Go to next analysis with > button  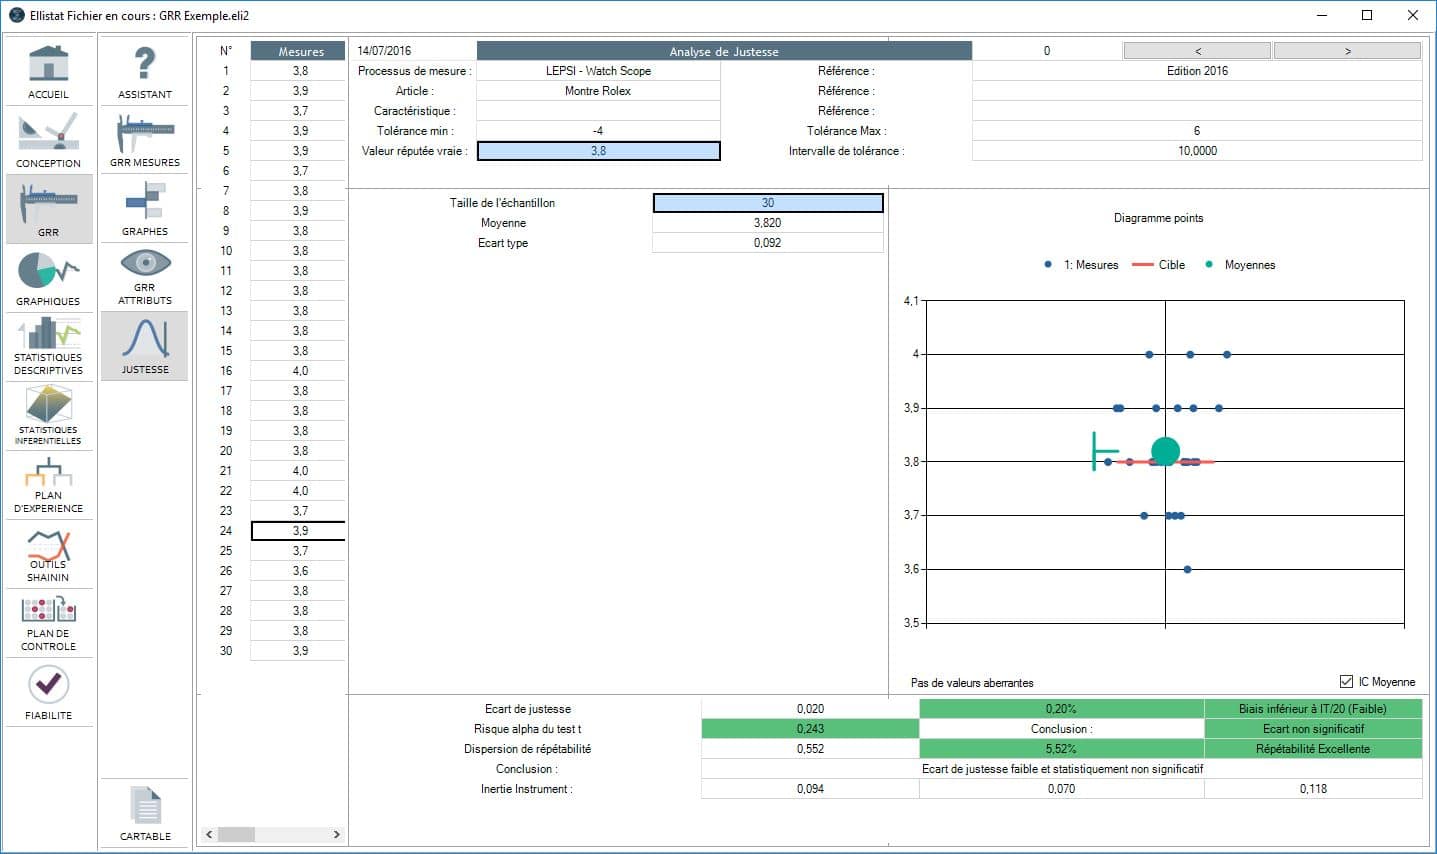click(x=1347, y=50)
